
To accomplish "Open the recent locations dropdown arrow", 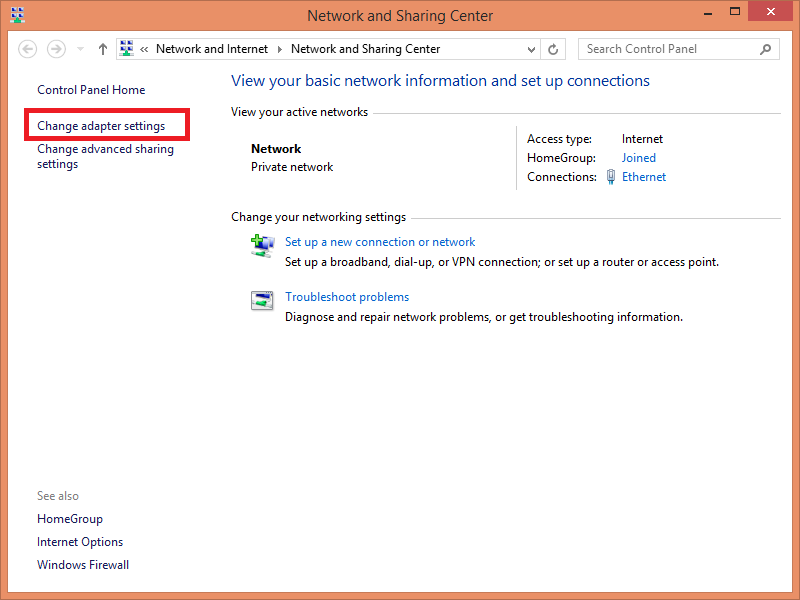I will 80,49.
